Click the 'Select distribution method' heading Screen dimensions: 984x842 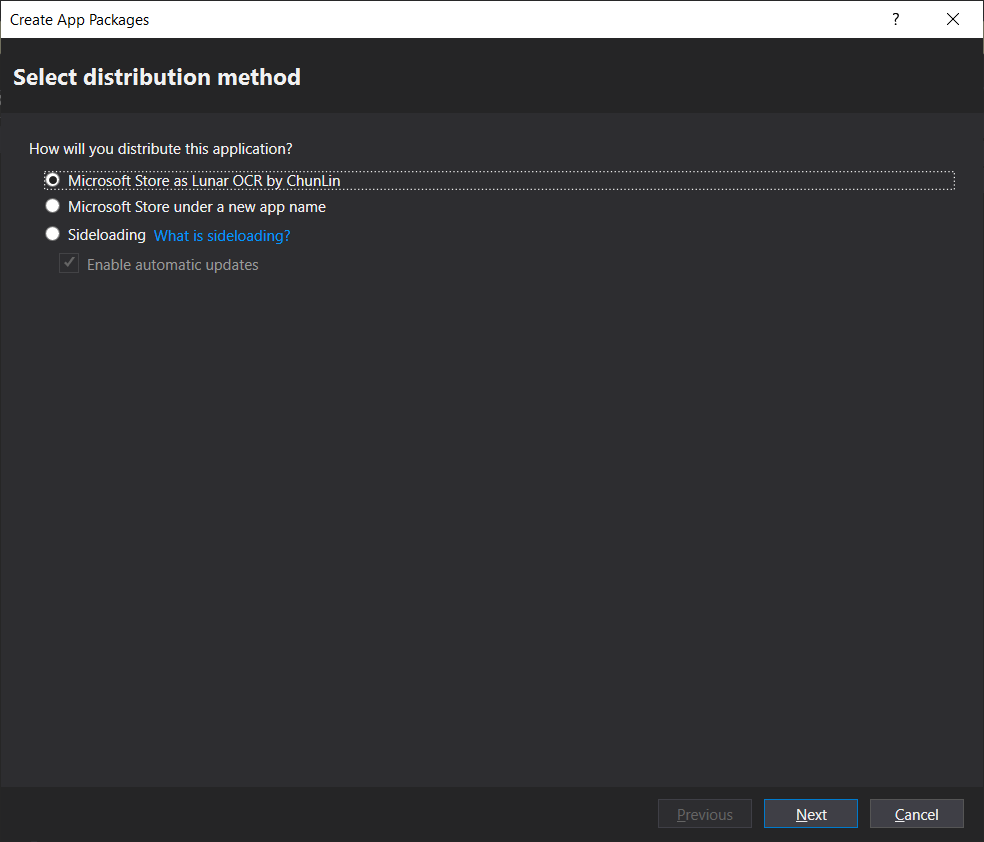157,77
